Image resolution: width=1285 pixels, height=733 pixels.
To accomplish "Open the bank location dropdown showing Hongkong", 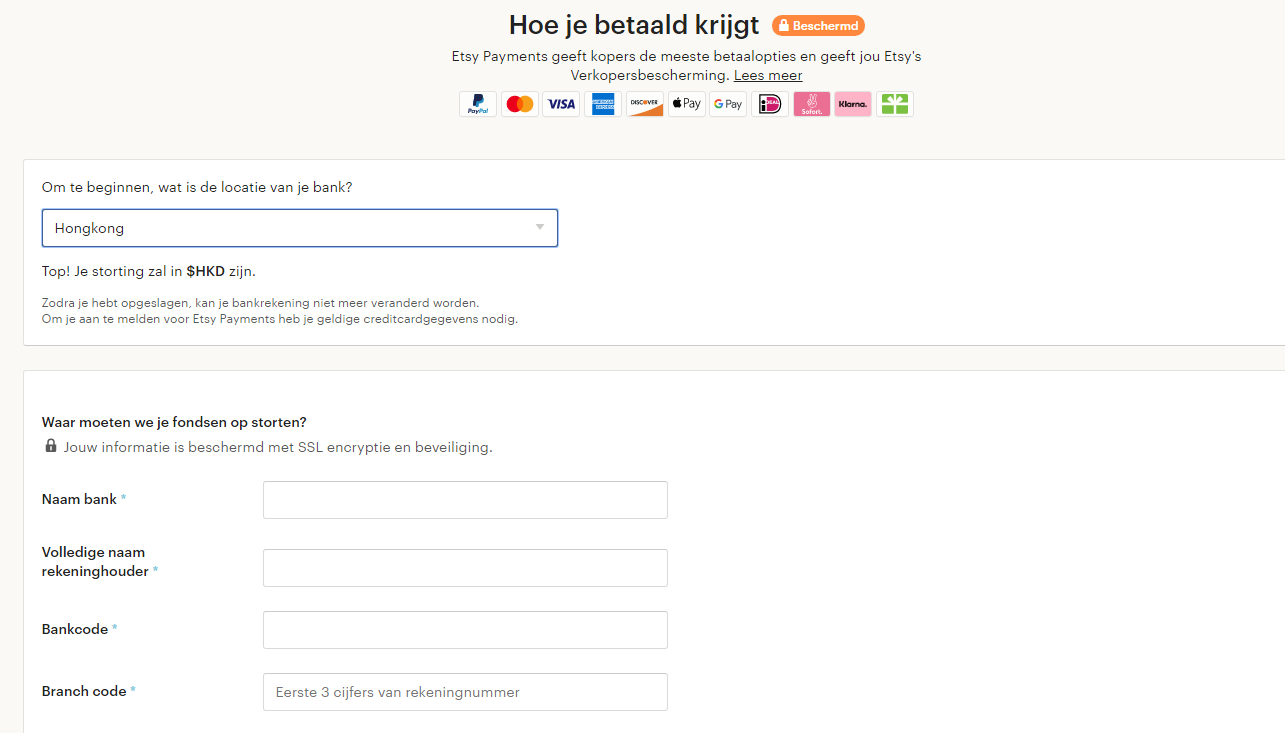I will point(299,228).
